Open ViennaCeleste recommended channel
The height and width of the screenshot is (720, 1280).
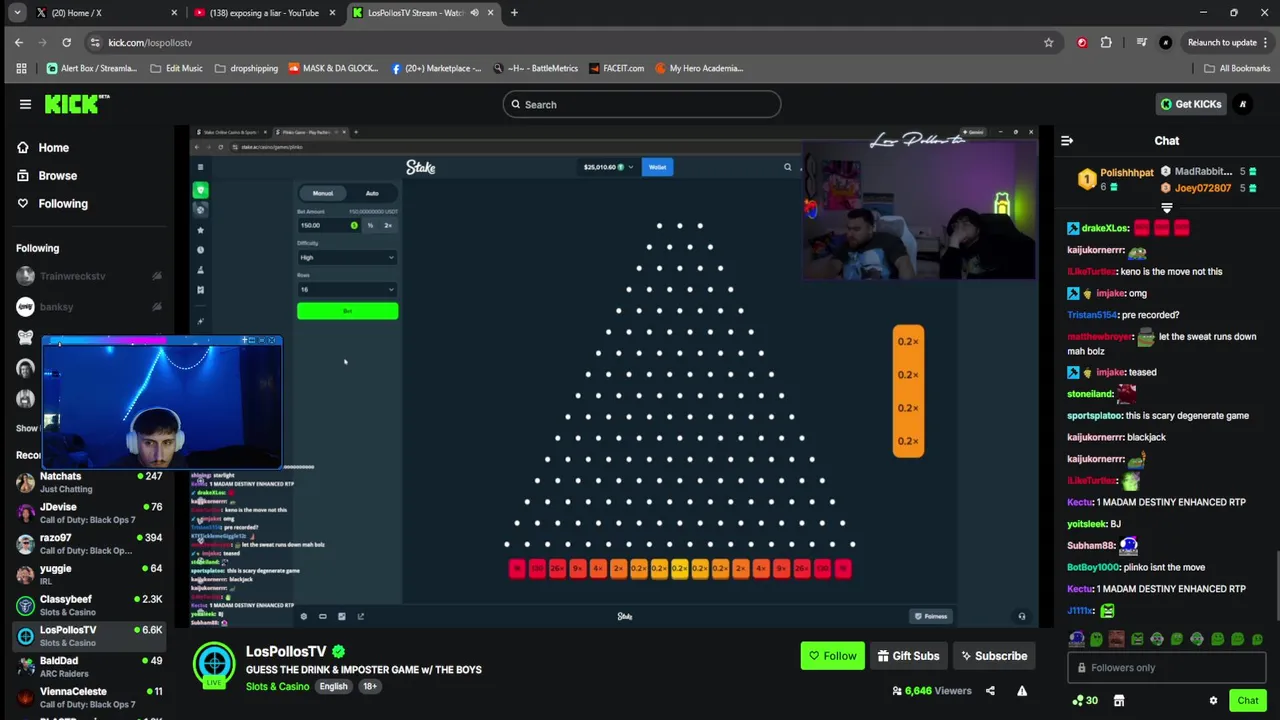click(x=88, y=697)
